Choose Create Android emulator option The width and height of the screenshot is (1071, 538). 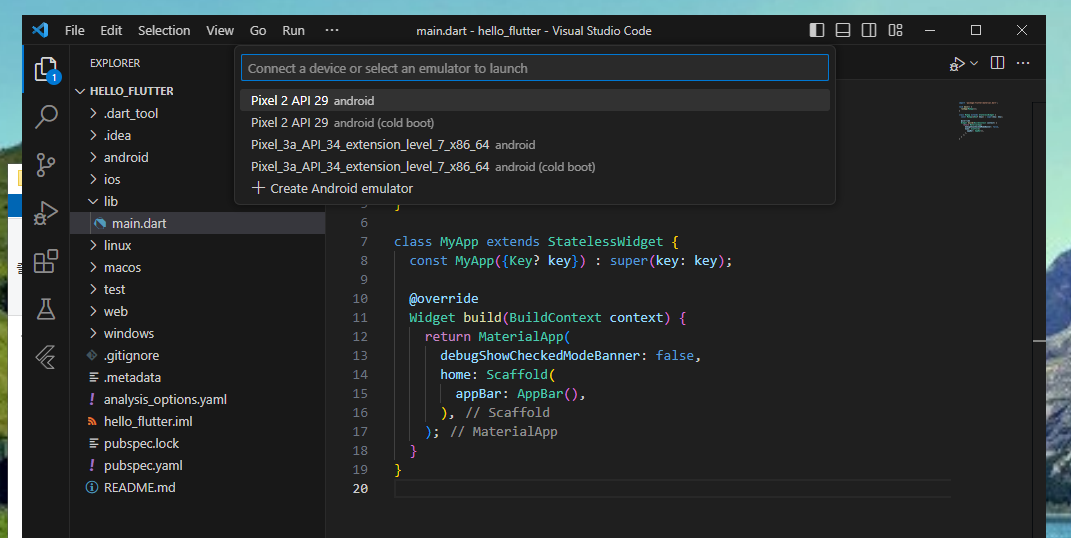point(535,188)
